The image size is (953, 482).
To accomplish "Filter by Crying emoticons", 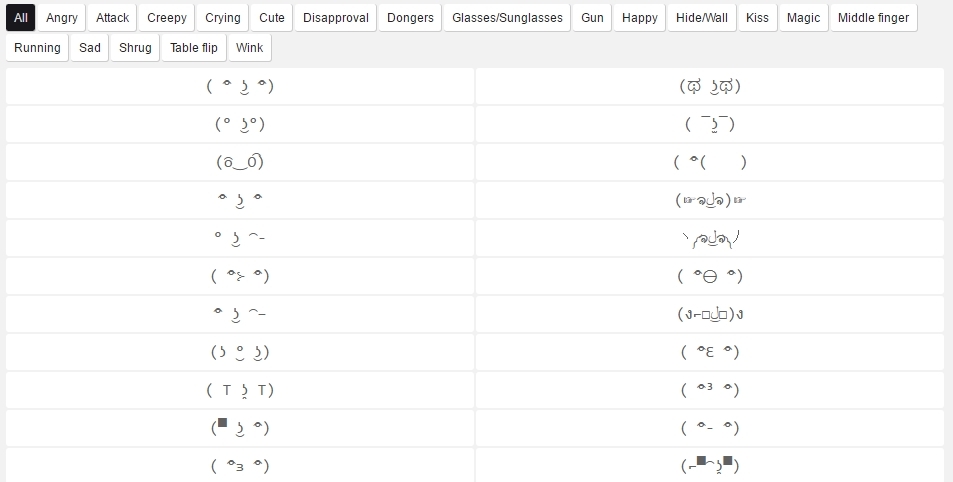I will (223, 18).
